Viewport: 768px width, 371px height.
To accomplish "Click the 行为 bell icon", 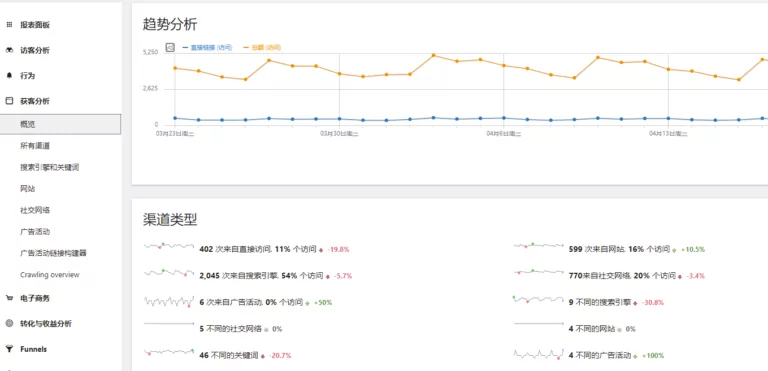I will click(x=9, y=75).
